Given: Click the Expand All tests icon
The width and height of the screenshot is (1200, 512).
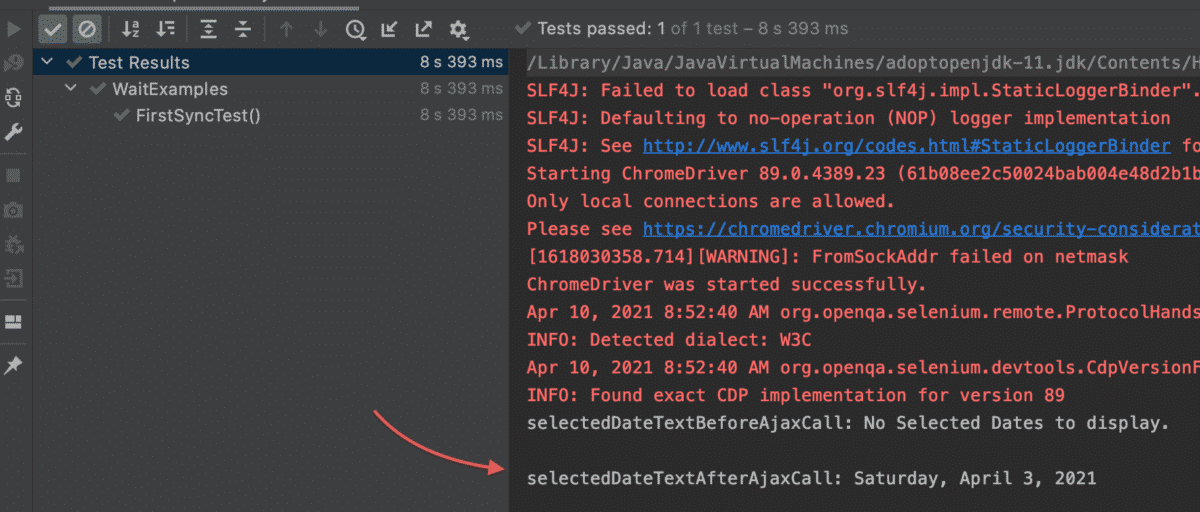Looking at the screenshot, I should pos(208,29).
